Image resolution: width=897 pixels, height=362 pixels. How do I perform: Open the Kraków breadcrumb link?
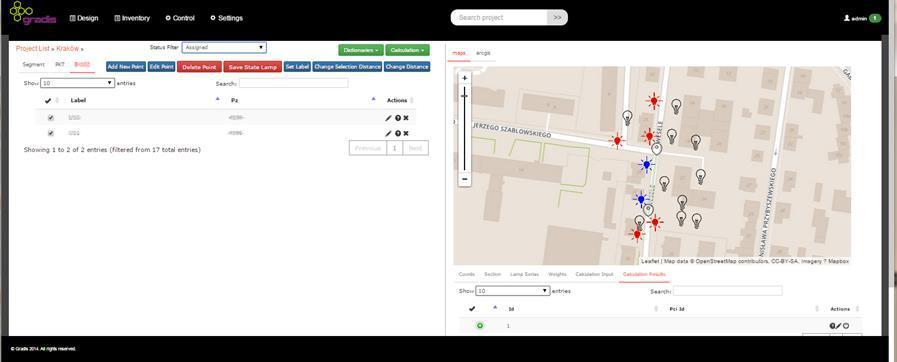click(68, 49)
